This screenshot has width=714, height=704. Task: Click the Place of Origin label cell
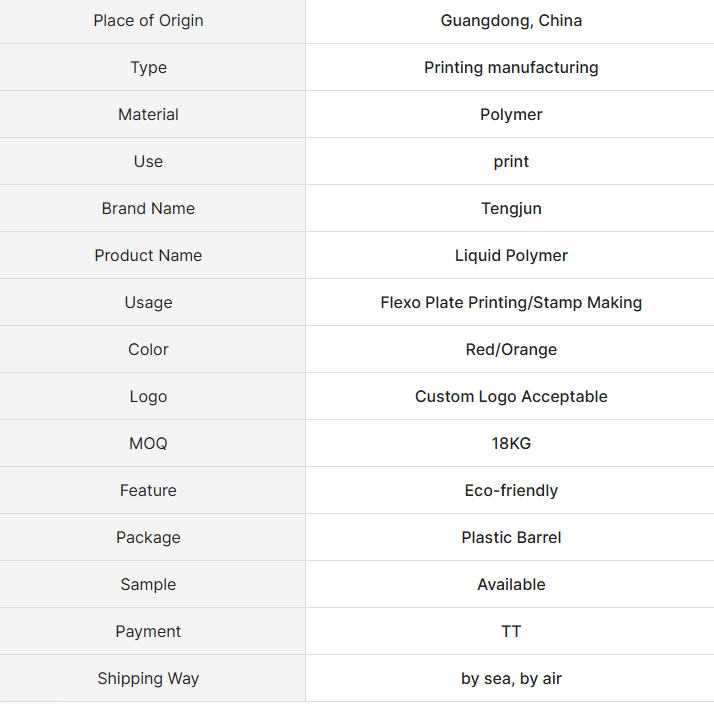pos(148,21)
